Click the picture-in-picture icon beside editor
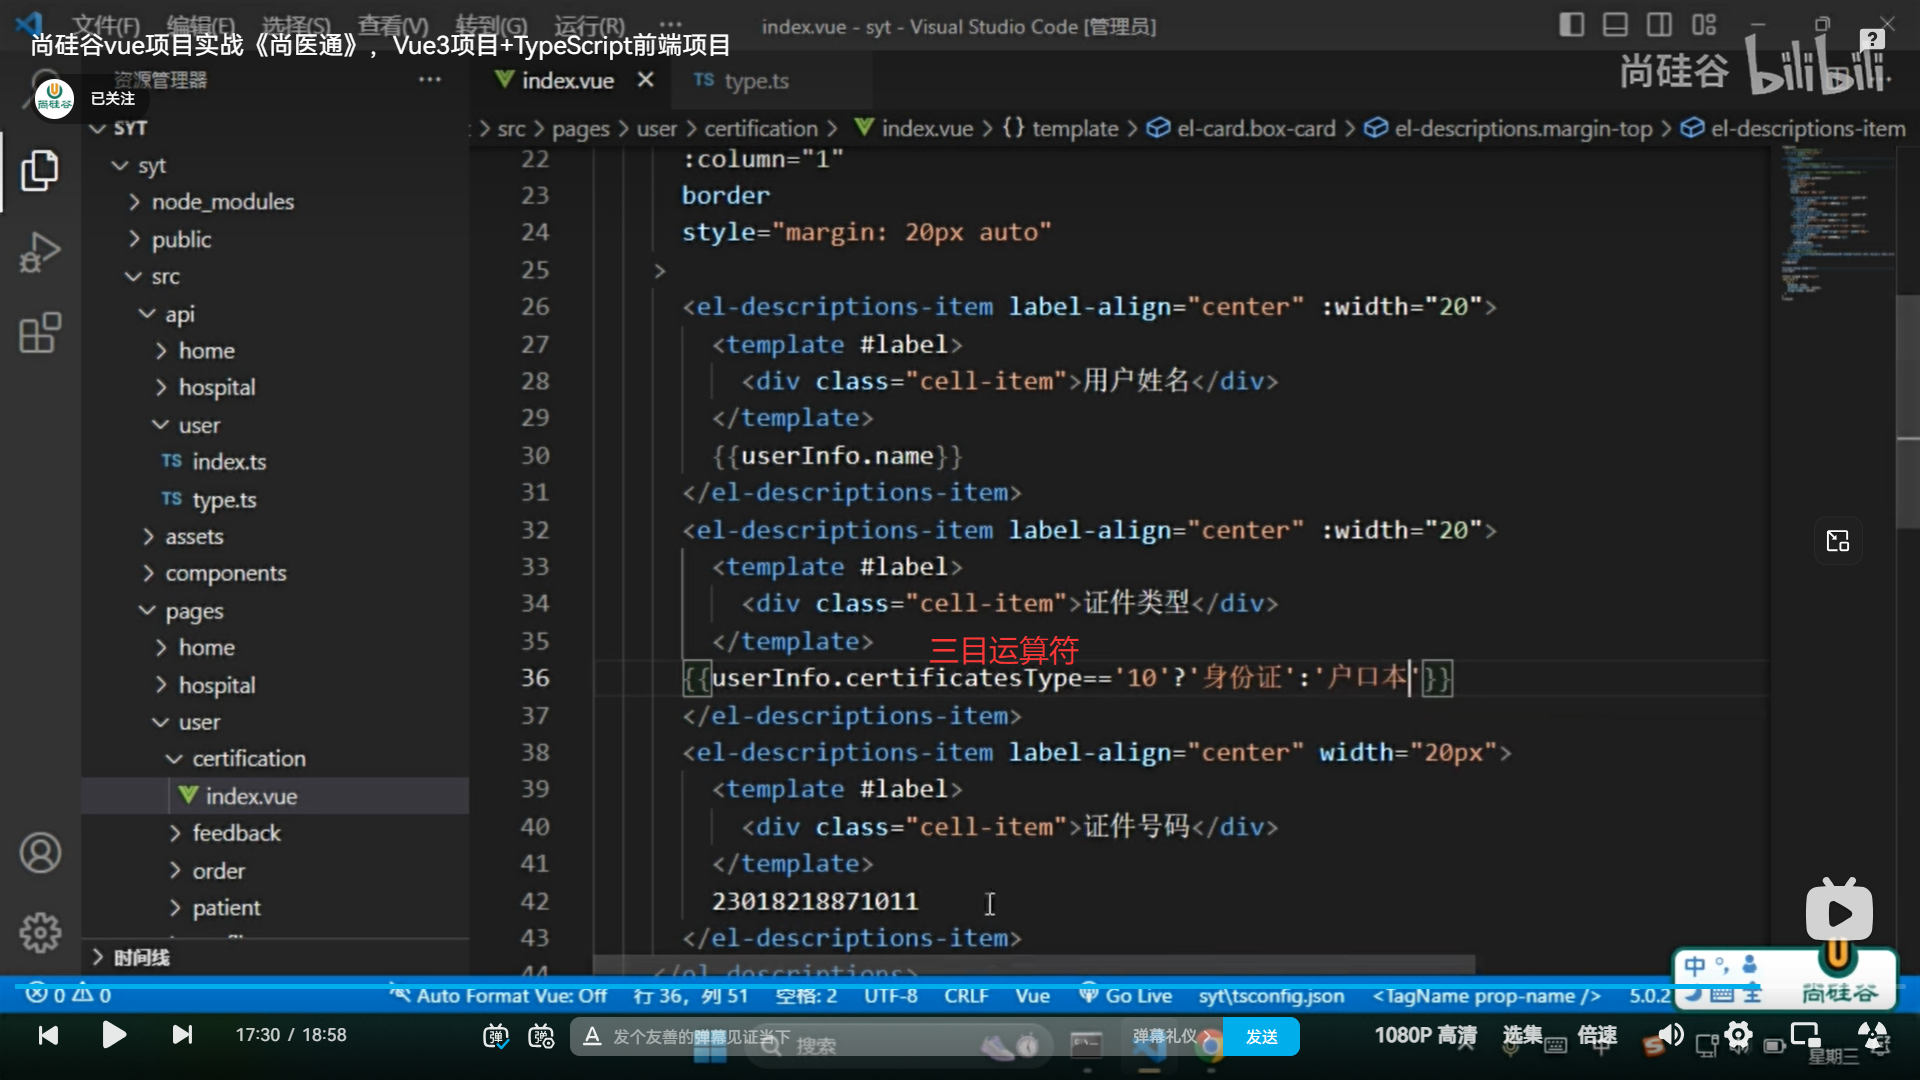This screenshot has width=1920, height=1080. (1838, 541)
